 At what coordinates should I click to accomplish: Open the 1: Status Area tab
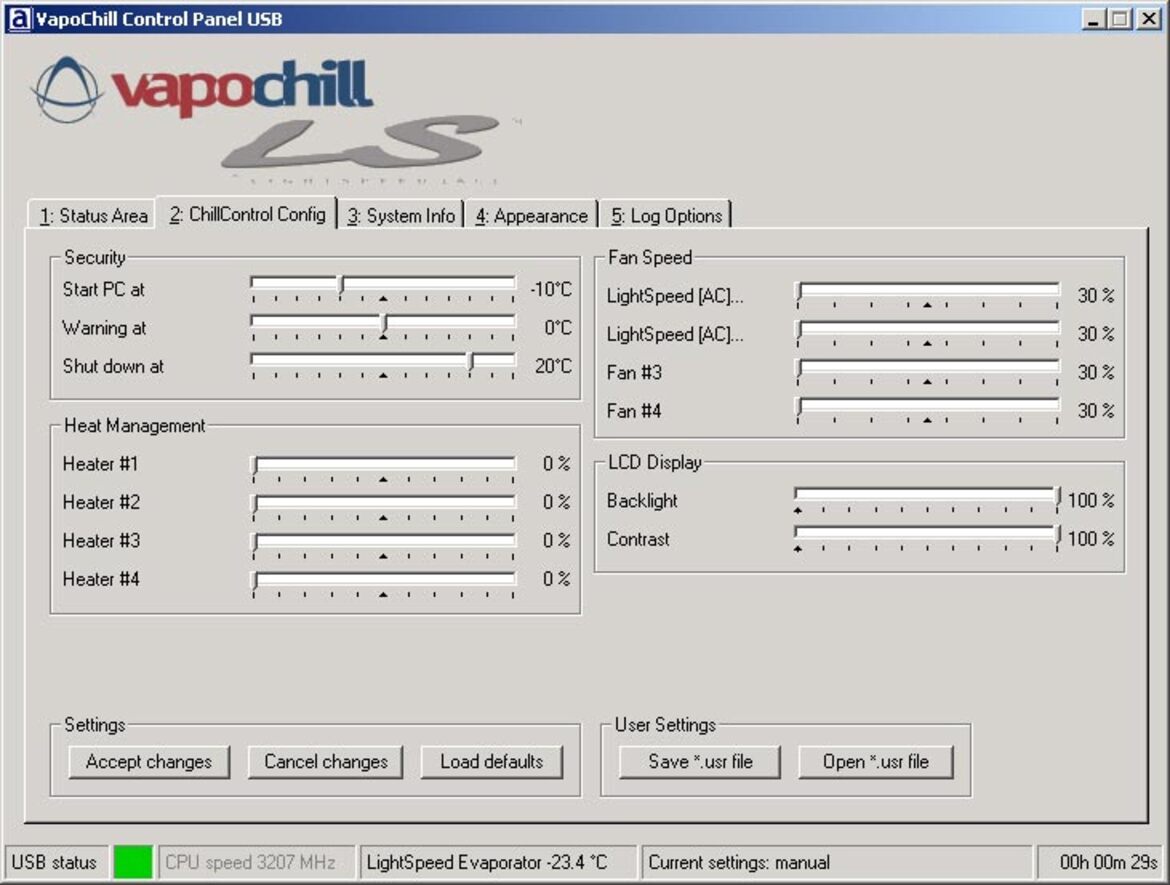93,215
